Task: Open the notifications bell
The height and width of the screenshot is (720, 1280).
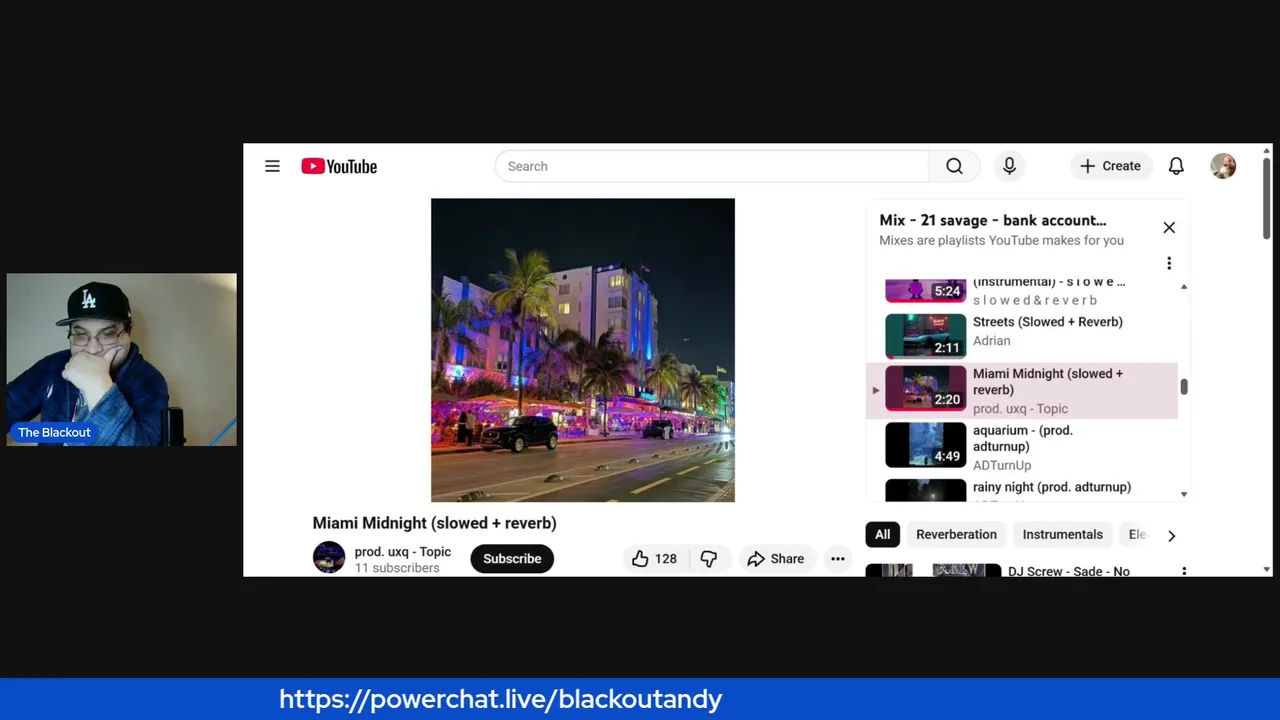Action: 1176,166
